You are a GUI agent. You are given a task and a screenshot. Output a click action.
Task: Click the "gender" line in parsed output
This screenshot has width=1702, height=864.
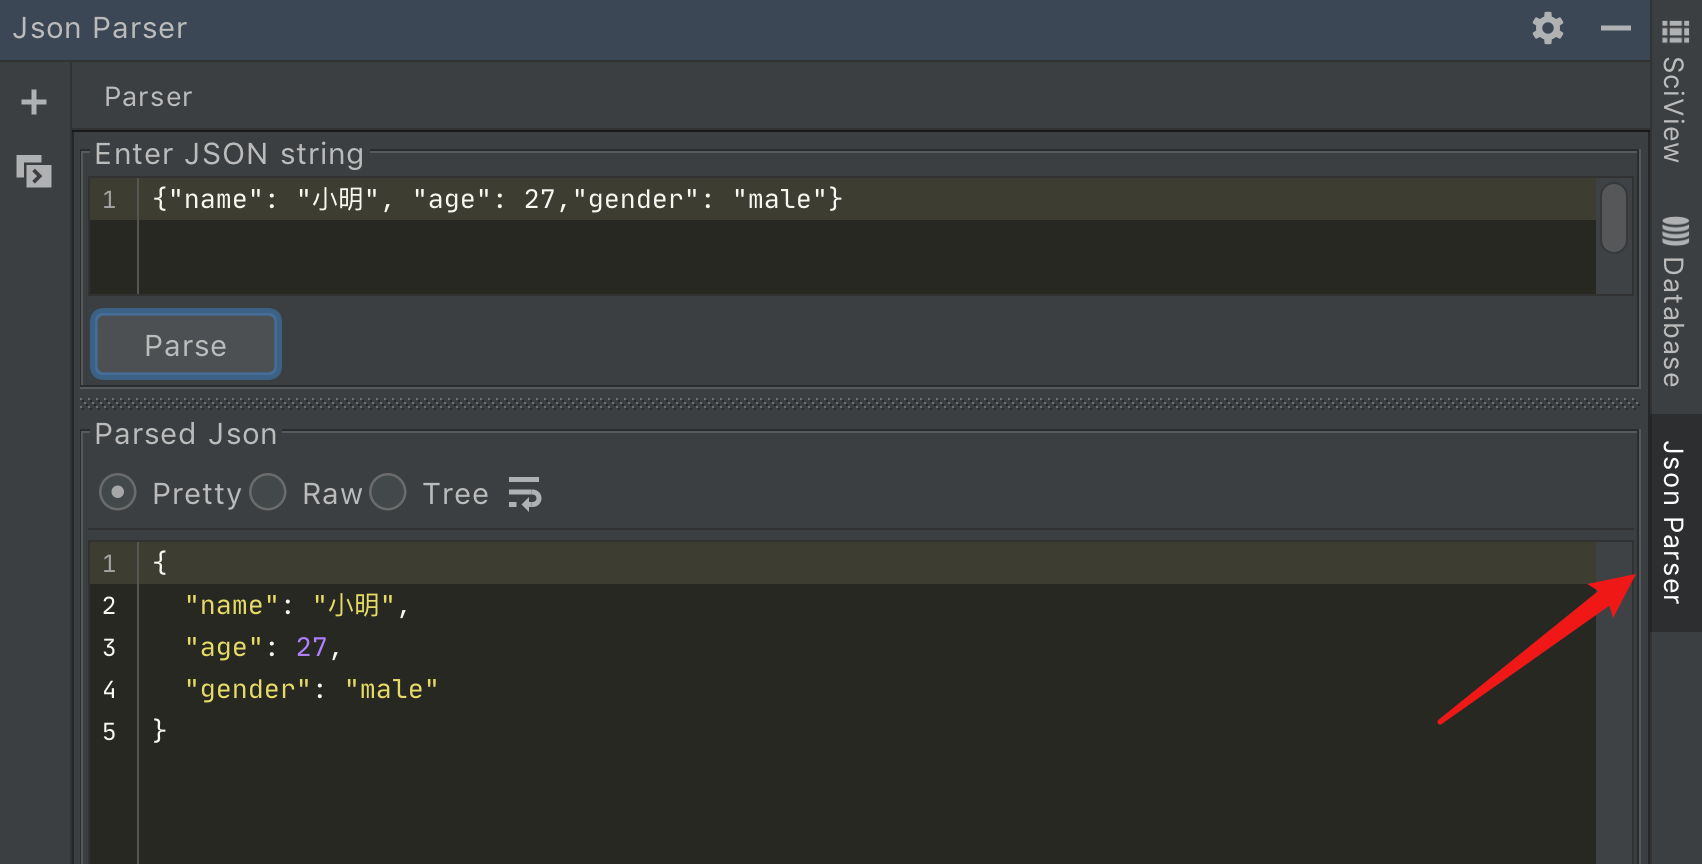tap(311, 689)
